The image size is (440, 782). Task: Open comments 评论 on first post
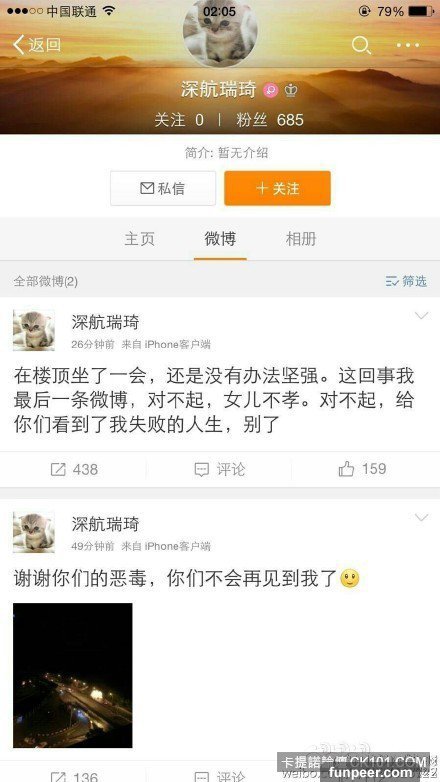pyautogui.click(x=220, y=469)
